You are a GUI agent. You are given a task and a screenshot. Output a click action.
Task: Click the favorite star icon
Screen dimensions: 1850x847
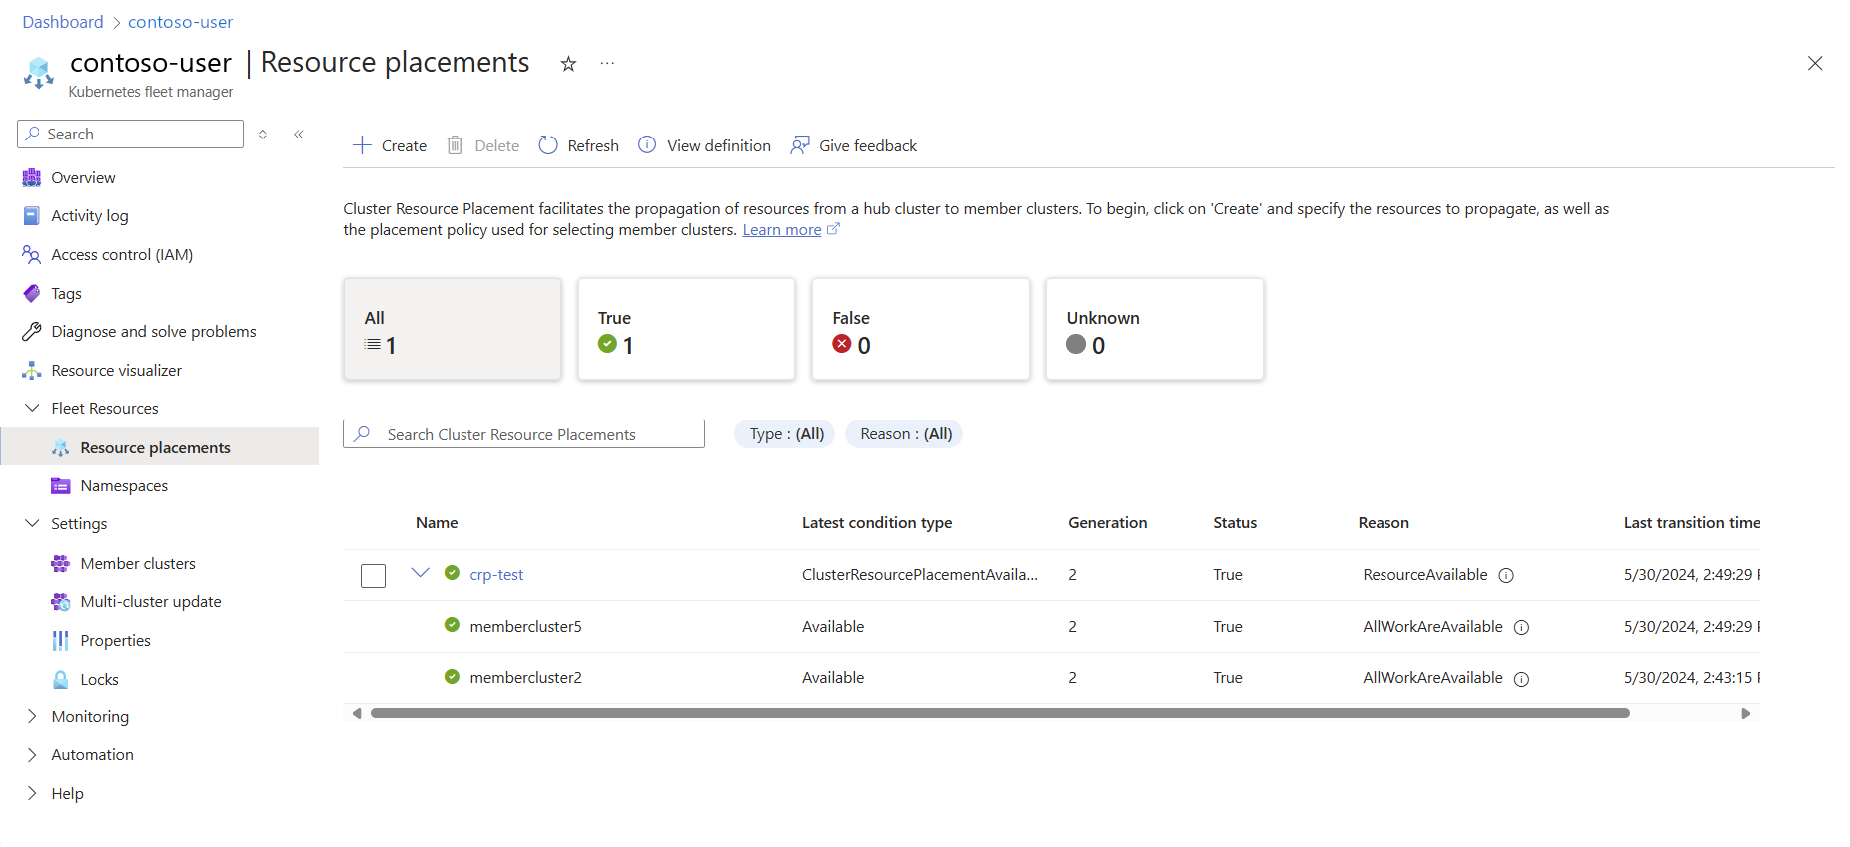568,64
